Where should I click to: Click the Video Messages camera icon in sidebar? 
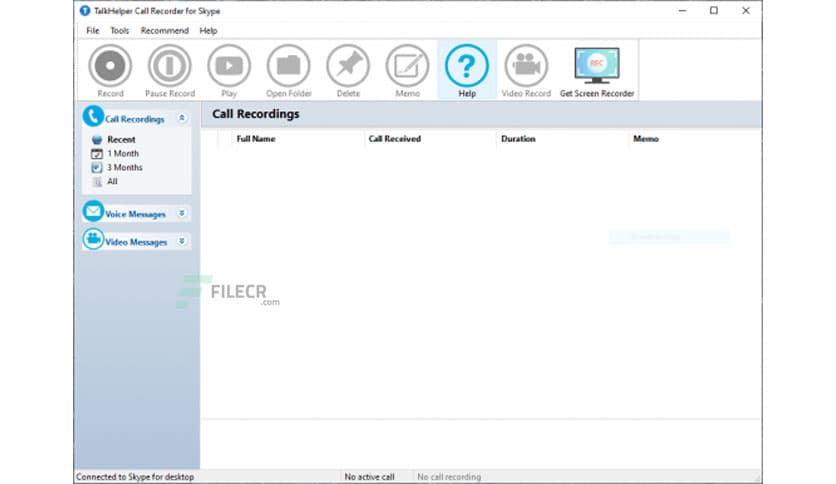tap(93, 239)
